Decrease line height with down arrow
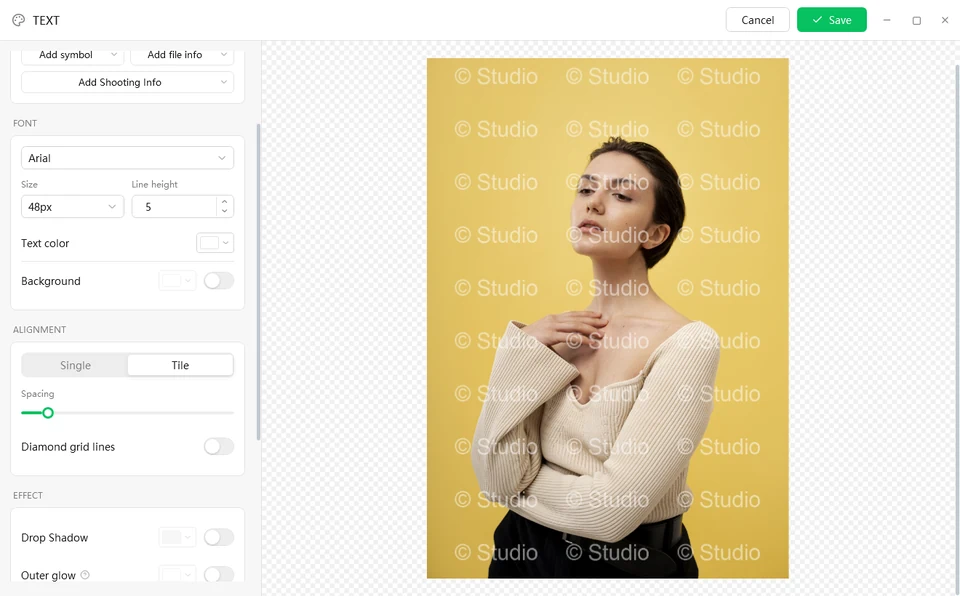The width and height of the screenshot is (960, 596). point(225,211)
